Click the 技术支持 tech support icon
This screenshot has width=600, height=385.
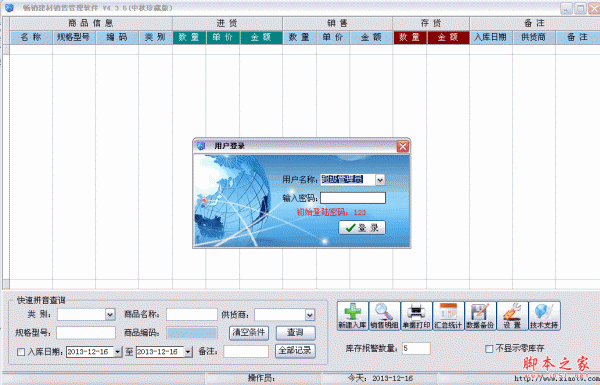[x=544, y=316]
